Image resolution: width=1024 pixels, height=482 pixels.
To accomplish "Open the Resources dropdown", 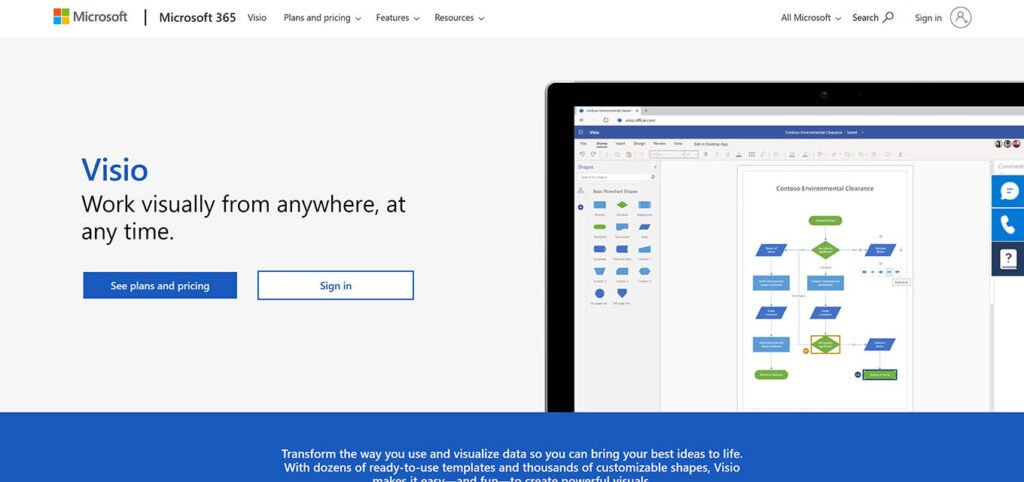I will click(x=459, y=18).
